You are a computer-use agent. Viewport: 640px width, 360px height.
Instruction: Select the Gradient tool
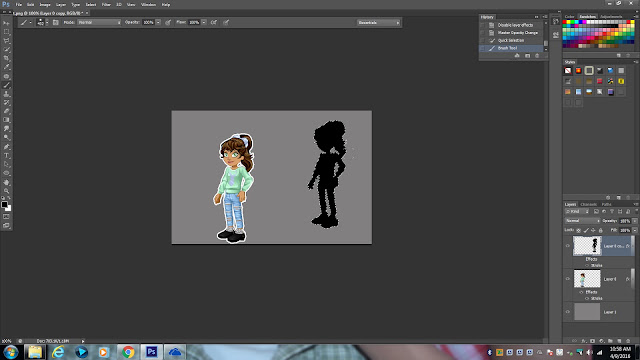click(7, 120)
